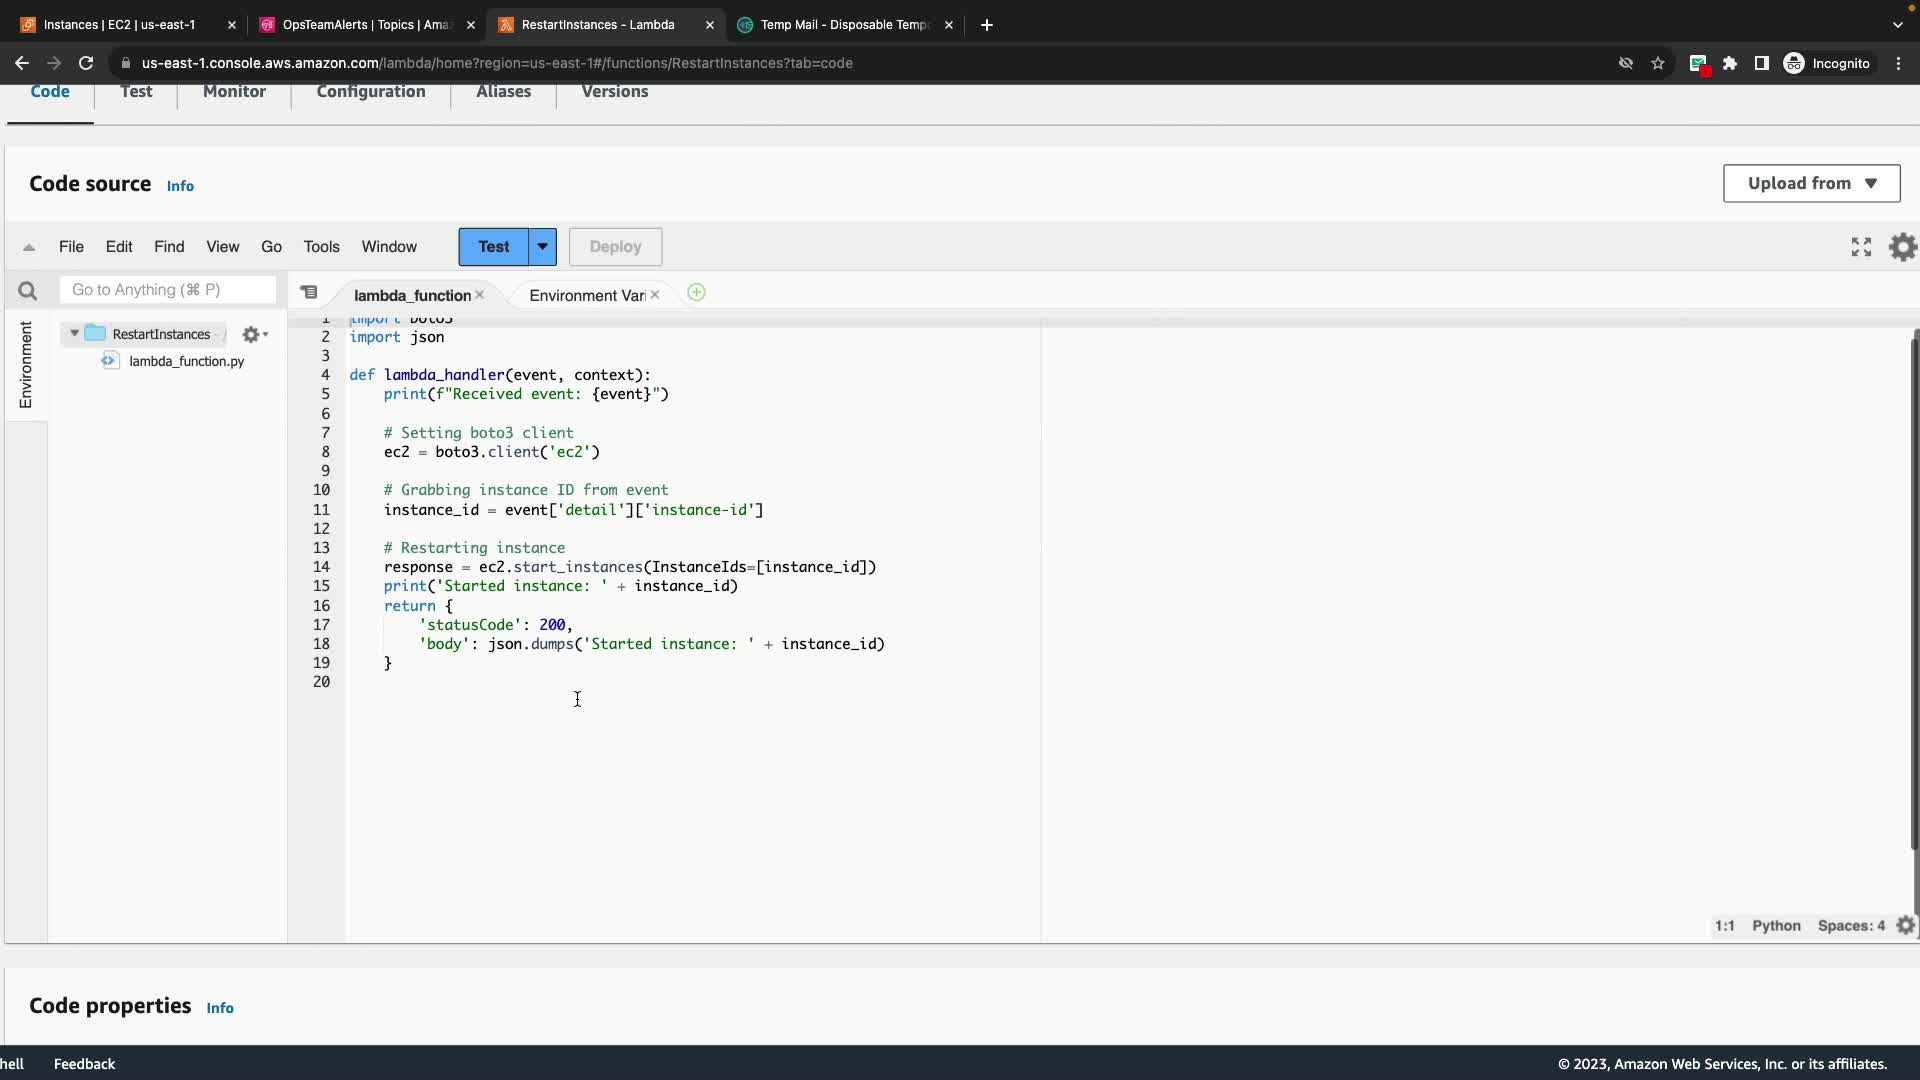Image resolution: width=1920 pixels, height=1080 pixels.
Task: Collapse the menu bar with the up arrow
Action: 29,247
